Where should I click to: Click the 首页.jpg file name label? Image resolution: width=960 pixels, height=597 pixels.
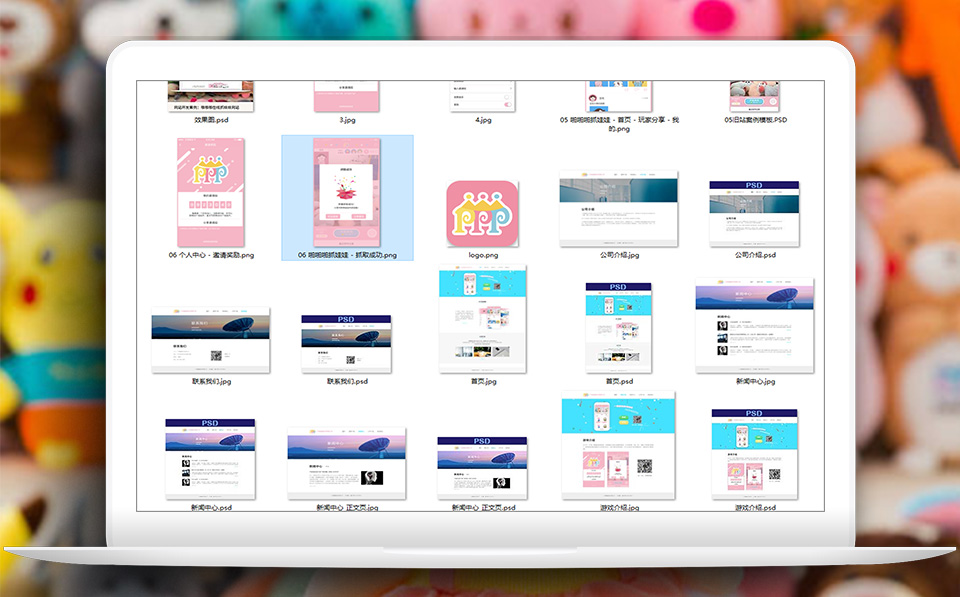(483, 381)
